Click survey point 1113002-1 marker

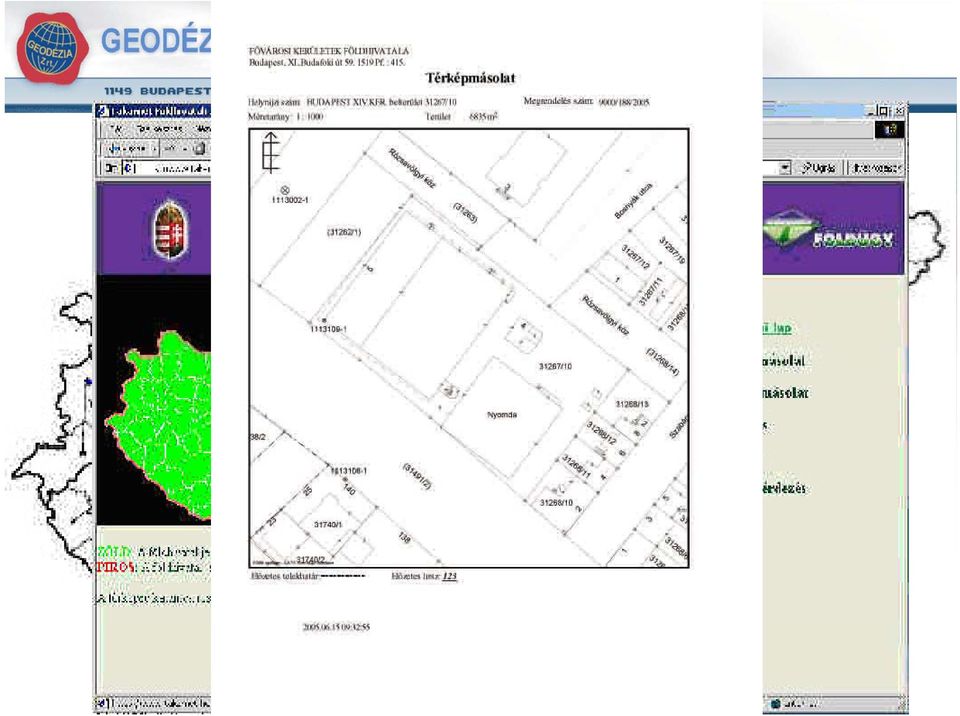[x=285, y=190]
